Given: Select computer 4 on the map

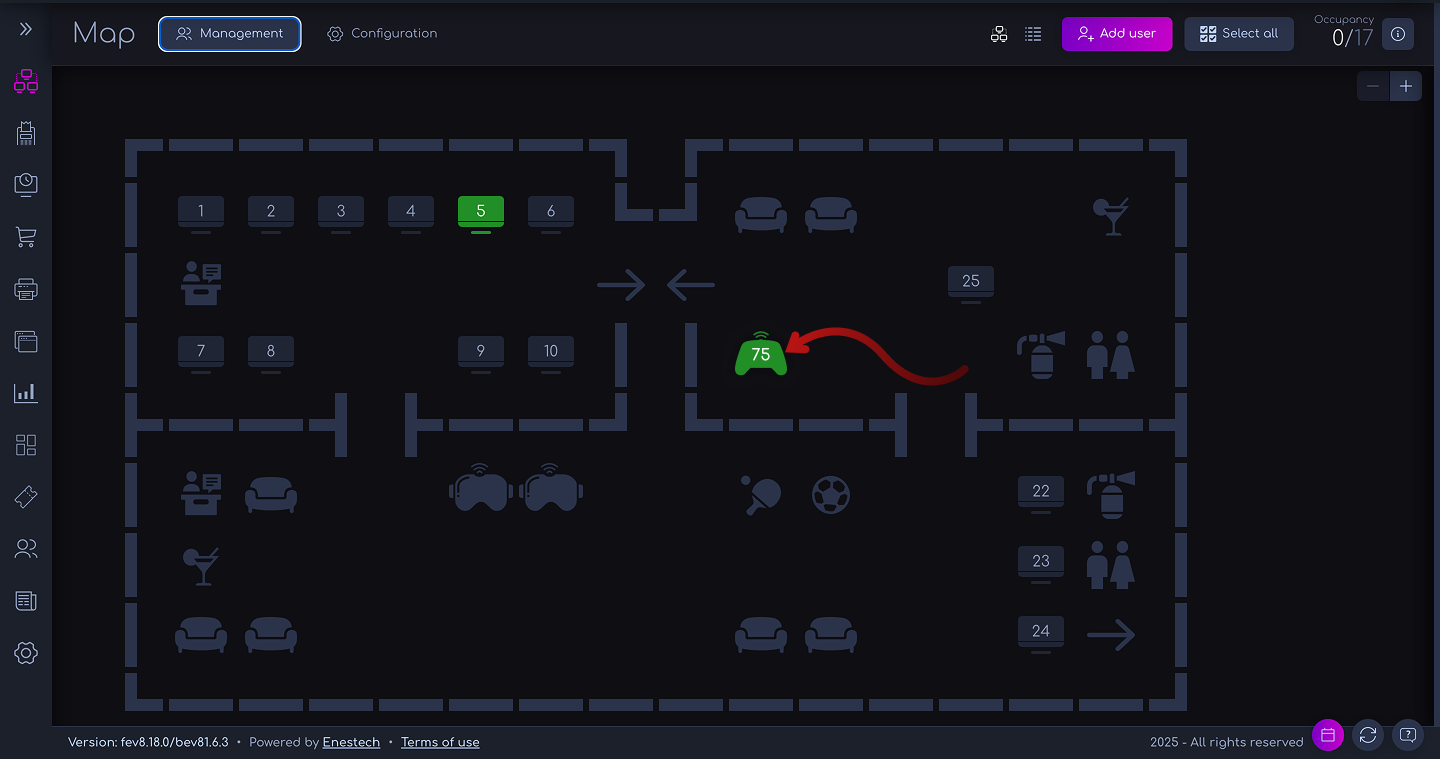Looking at the screenshot, I should pos(411,213).
